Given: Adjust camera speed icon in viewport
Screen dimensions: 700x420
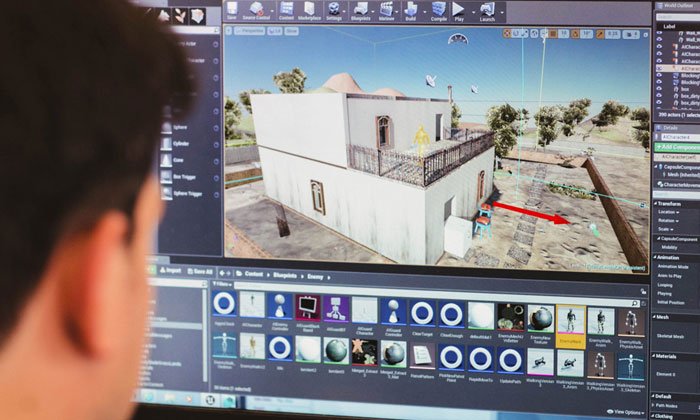Looking at the screenshot, I should (631, 34).
